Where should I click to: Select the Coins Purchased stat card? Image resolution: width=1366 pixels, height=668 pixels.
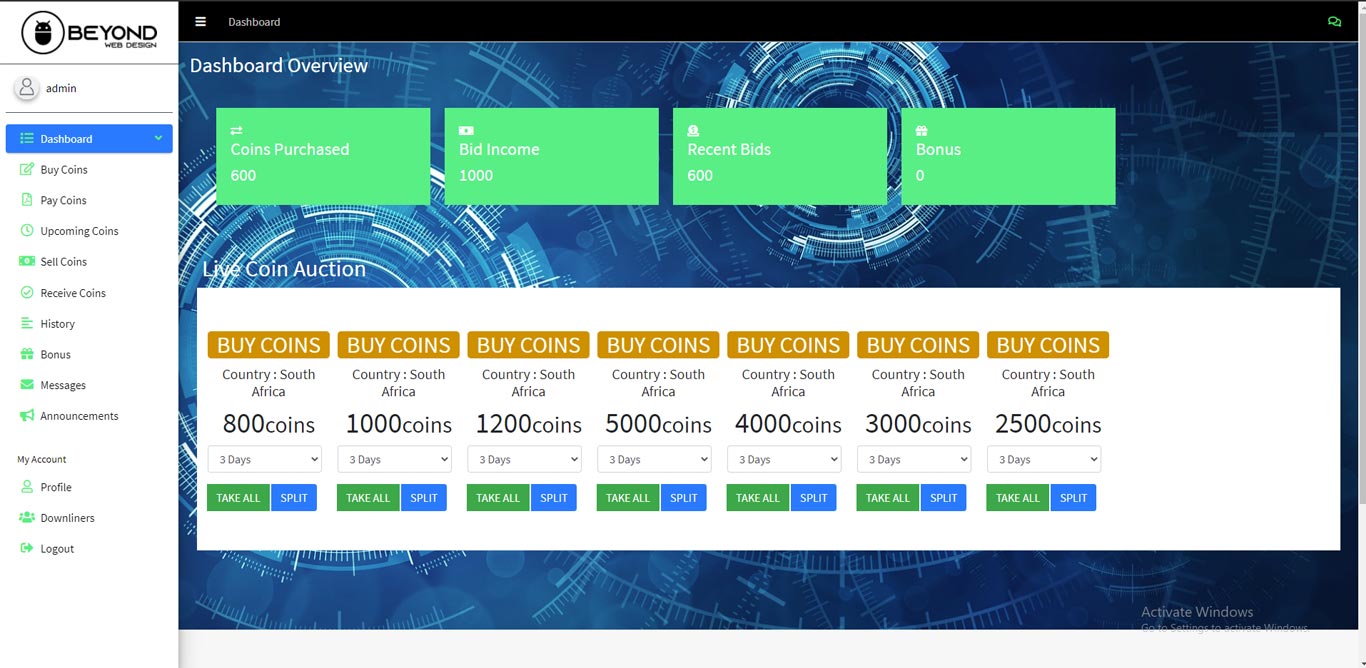[x=323, y=157]
